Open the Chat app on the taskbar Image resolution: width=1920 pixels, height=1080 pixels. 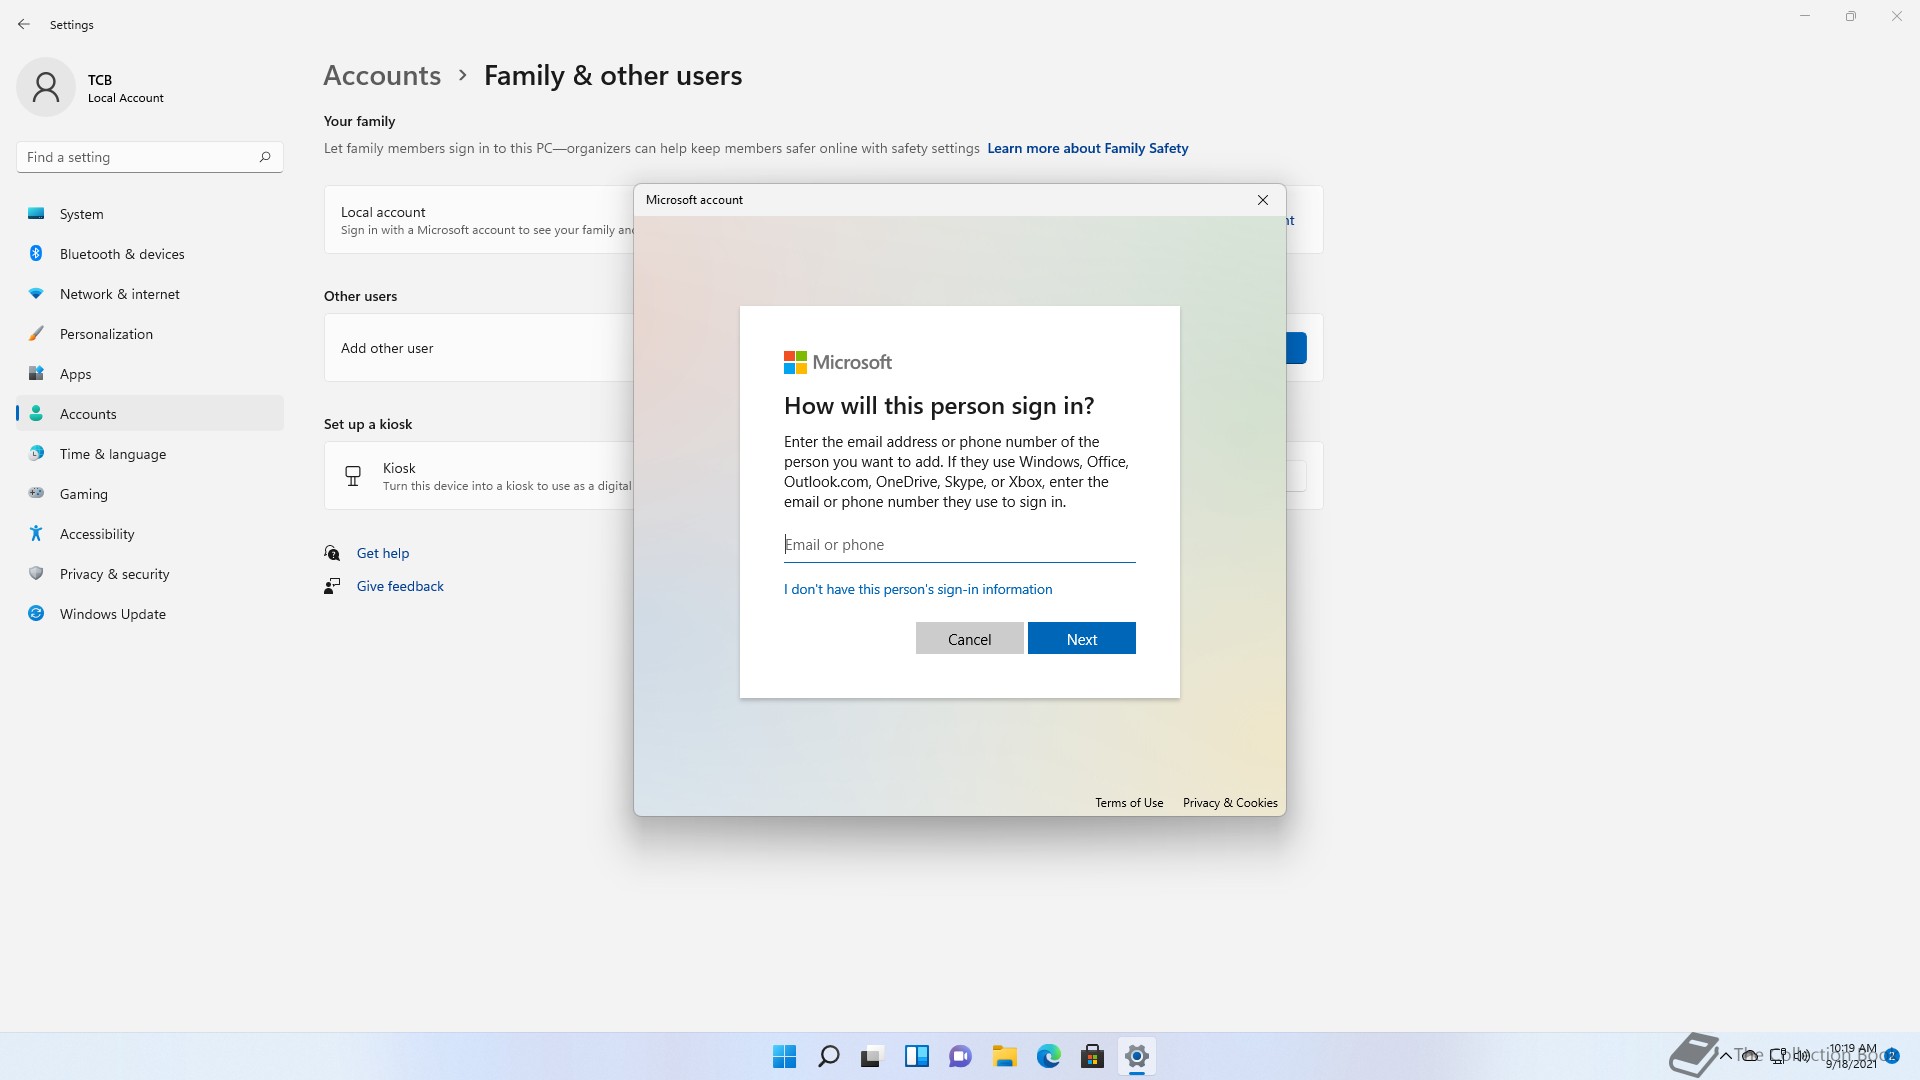(960, 1056)
